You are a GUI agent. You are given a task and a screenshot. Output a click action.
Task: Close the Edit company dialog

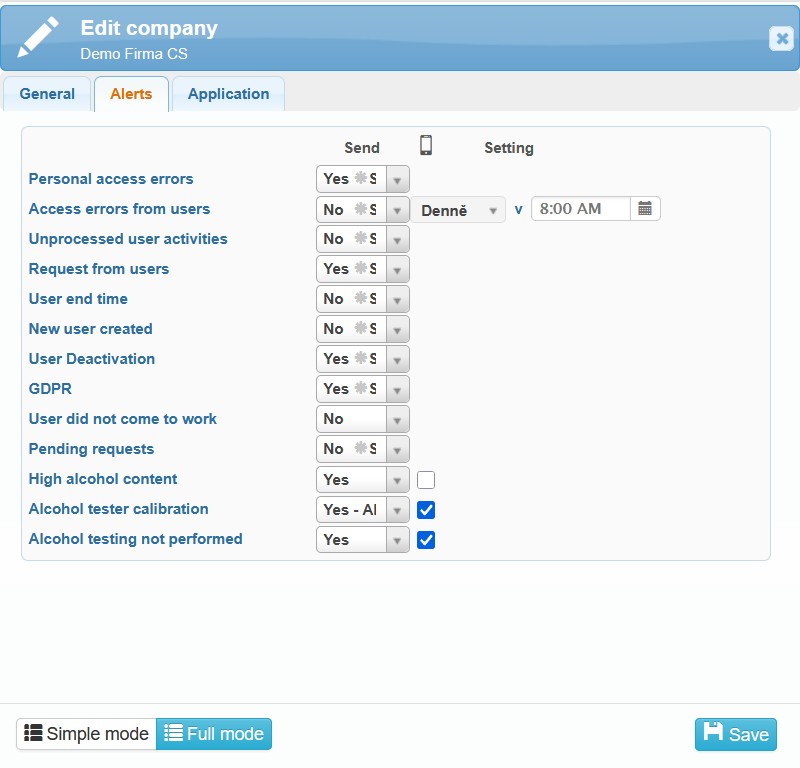[781, 38]
